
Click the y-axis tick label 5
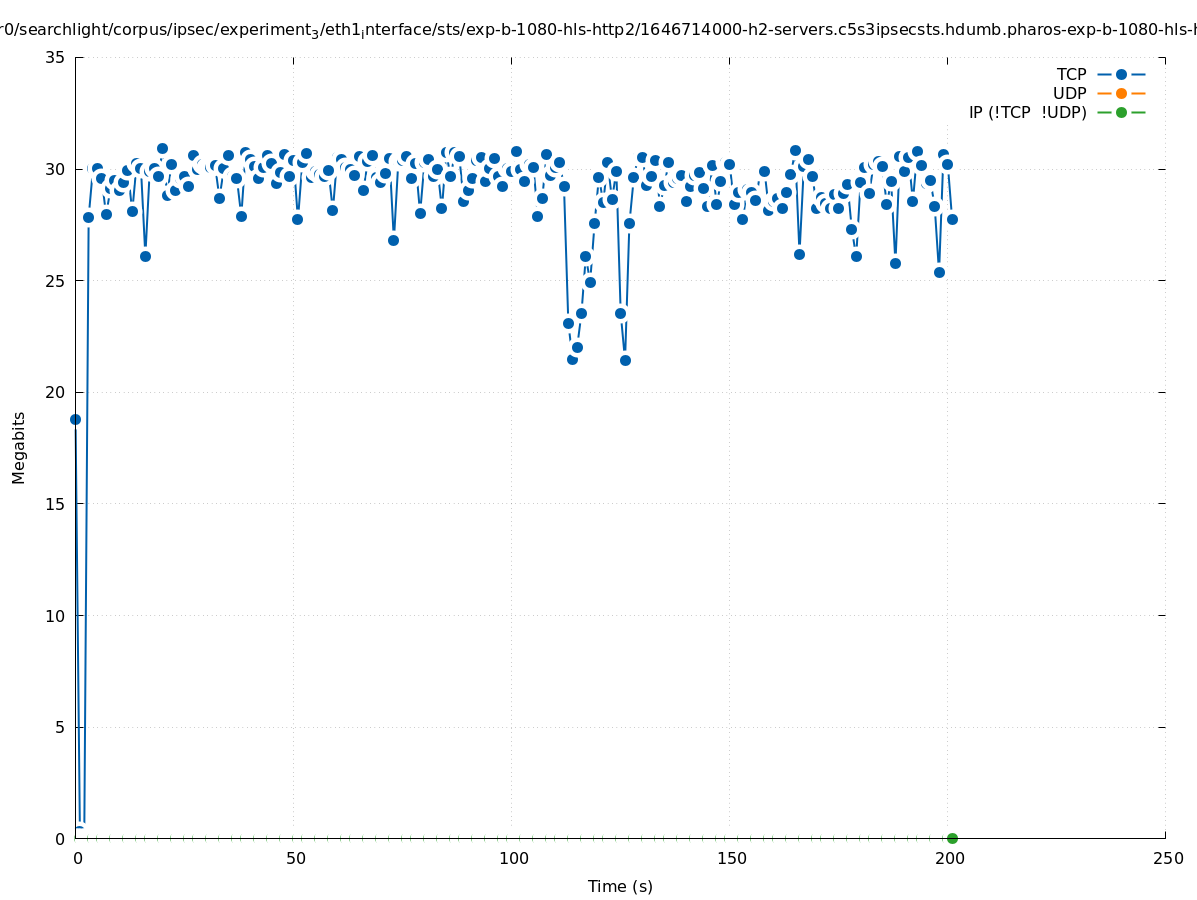tap(60, 727)
